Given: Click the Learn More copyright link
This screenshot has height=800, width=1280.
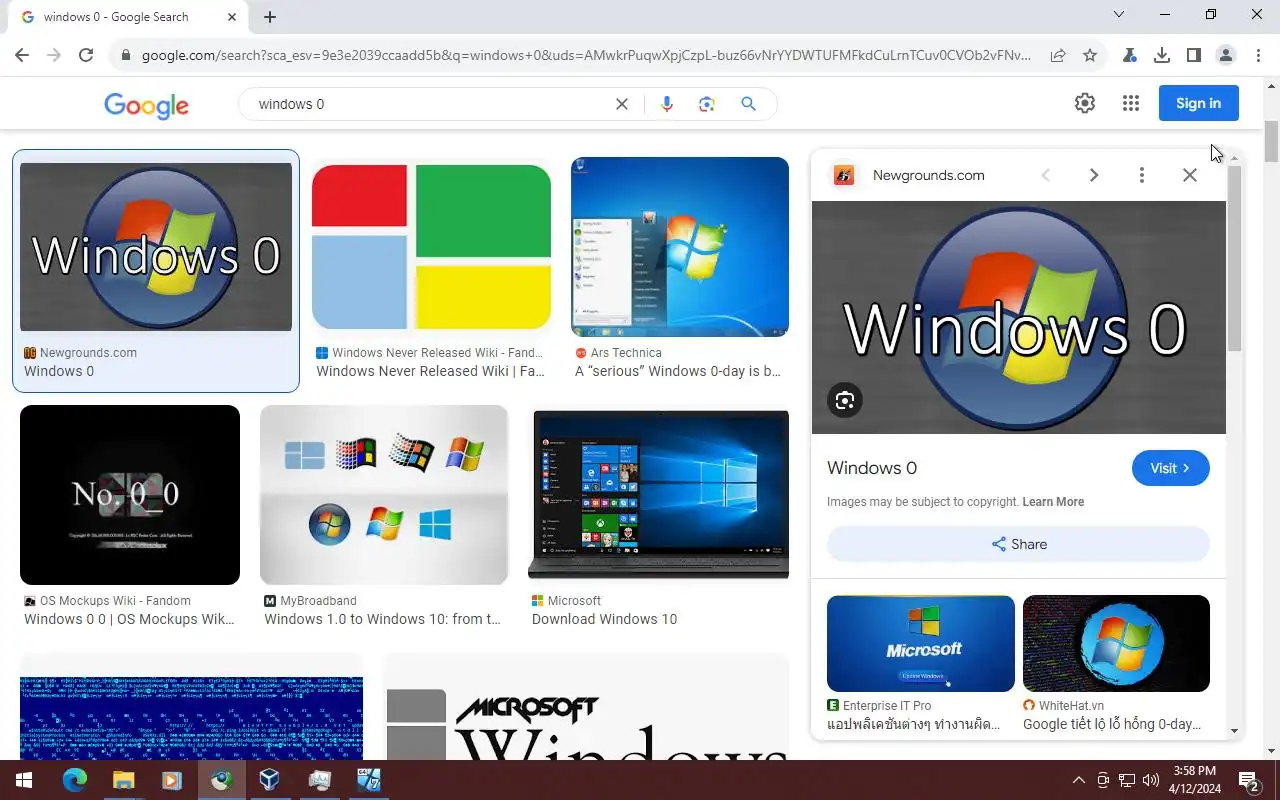Looking at the screenshot, I should point(1053,502).
